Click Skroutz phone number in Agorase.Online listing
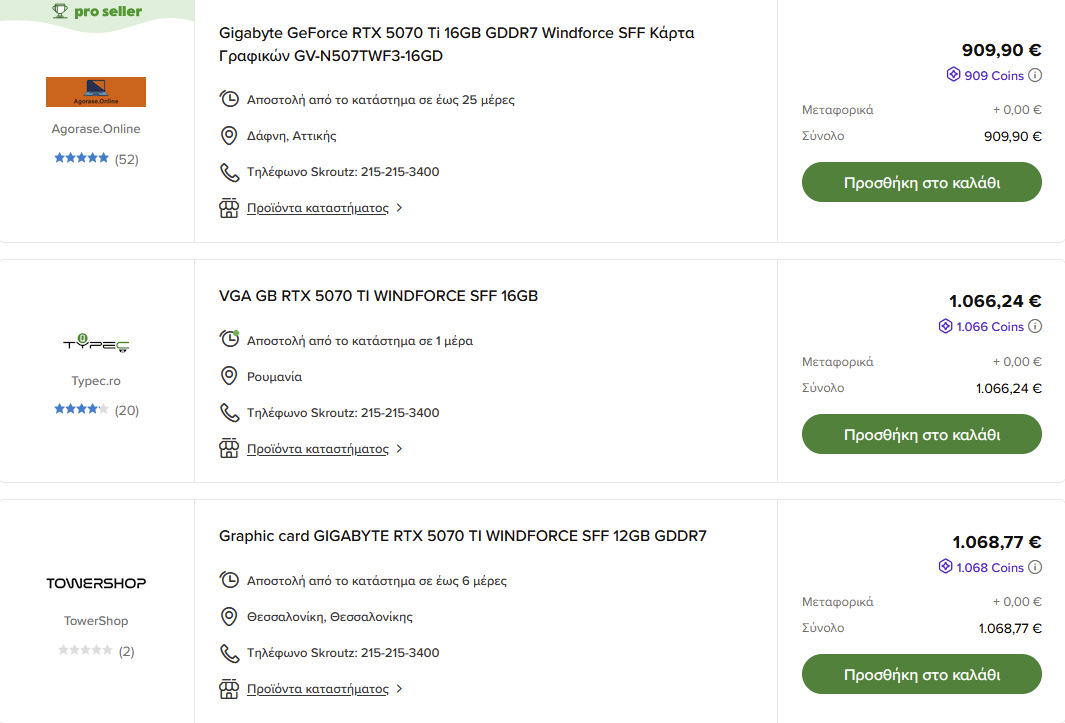The height and width of the screenshot is (723, 1065). pyautogui.click(x=343, y=172)
